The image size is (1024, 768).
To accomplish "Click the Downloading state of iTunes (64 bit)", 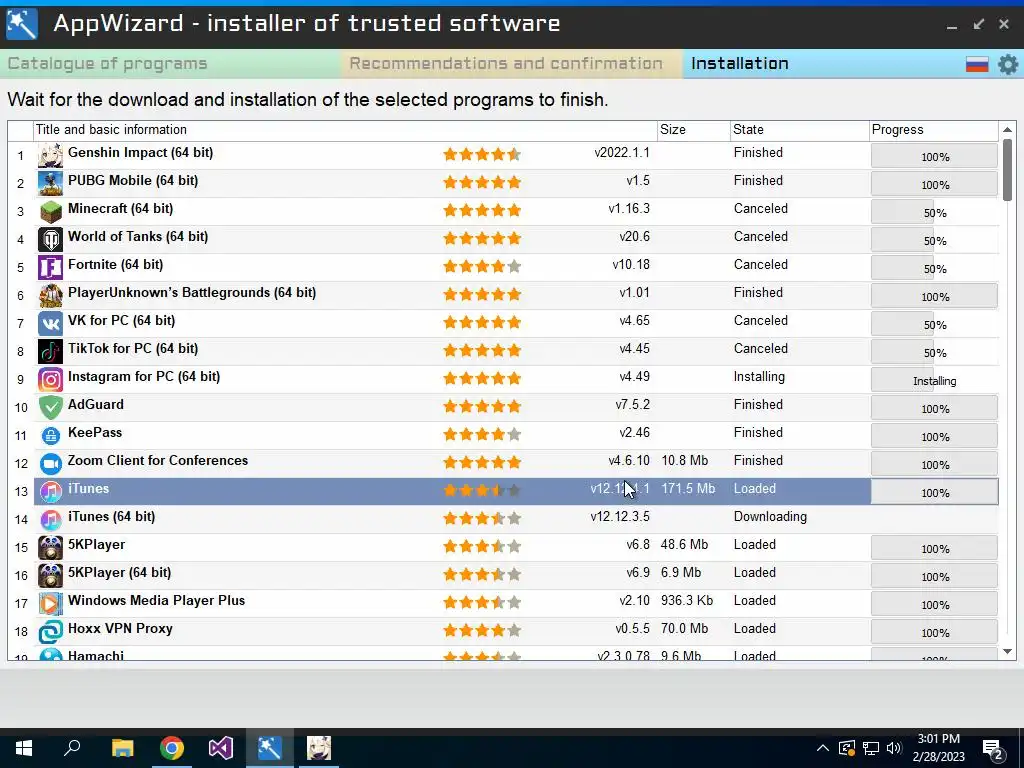I will [770, 517].
